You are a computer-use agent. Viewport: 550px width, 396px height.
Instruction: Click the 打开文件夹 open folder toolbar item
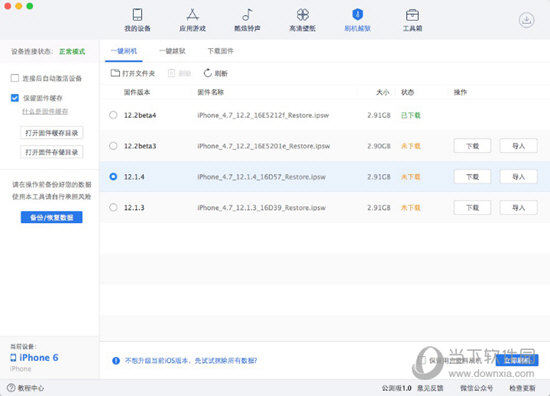[x=133, y=73]
